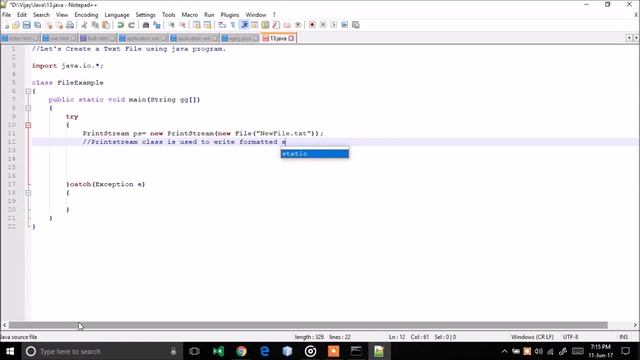Open the Encoding menu
The image size is (640, 360).
point(86,15)
